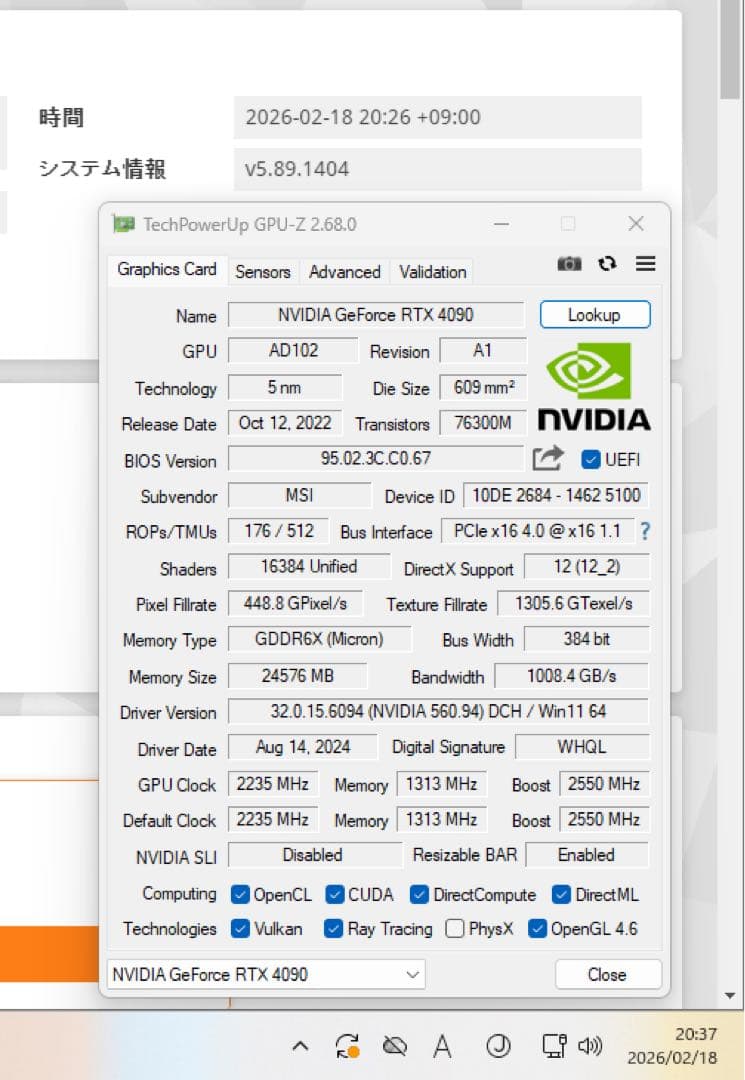Image resolution: width=745 pixels, height=1080 pixels.
Task: Click the BIOS Version field 95.02.3C.C0.67
Action: [376, 458]
